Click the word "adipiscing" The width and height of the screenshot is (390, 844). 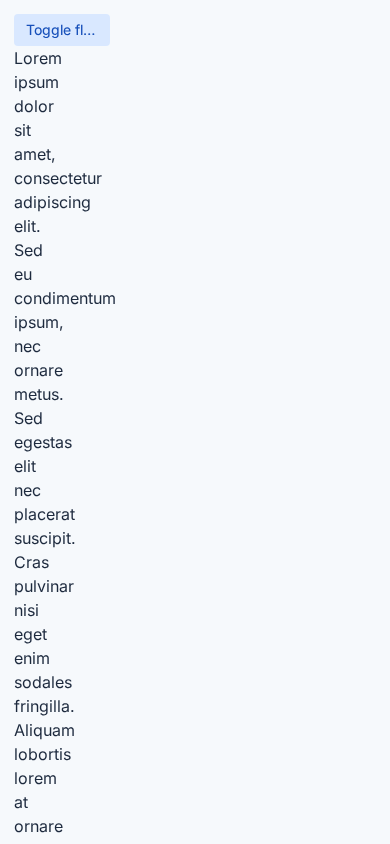point(52,203)
